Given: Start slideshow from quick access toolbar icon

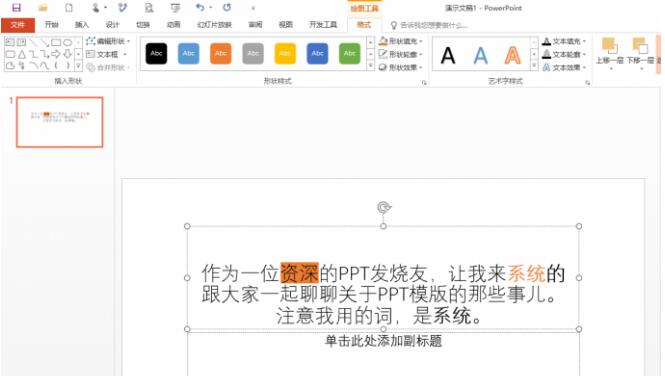Looking at the screenshot, I should (175, 8).
